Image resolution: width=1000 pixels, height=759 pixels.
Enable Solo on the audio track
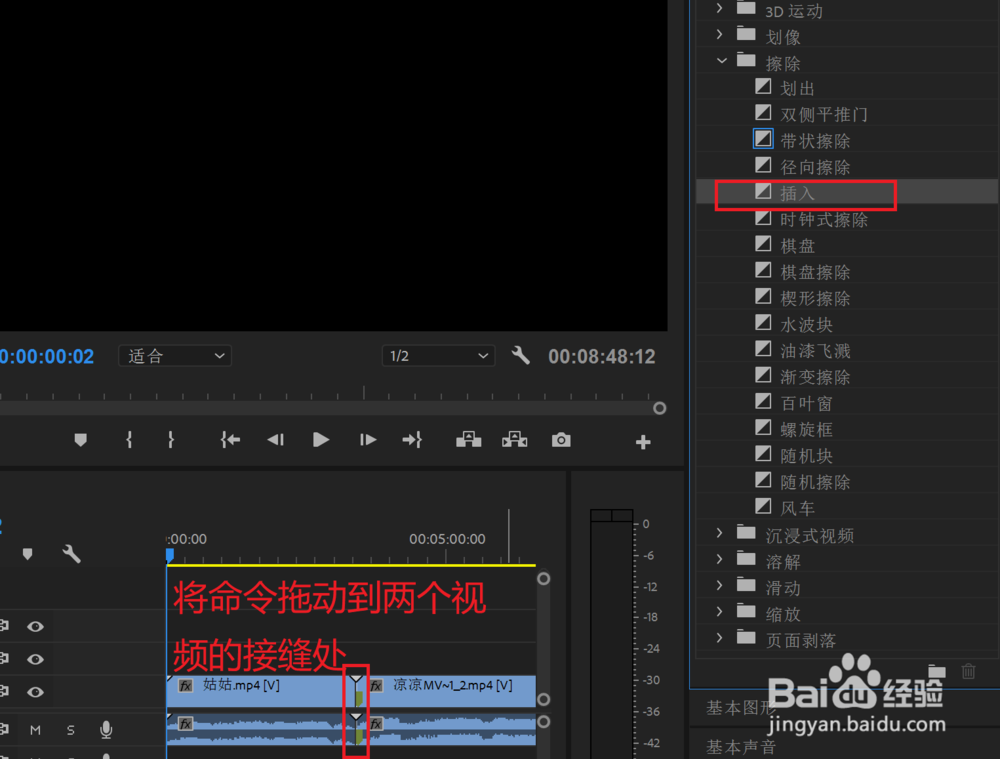[x=70, y=730]
